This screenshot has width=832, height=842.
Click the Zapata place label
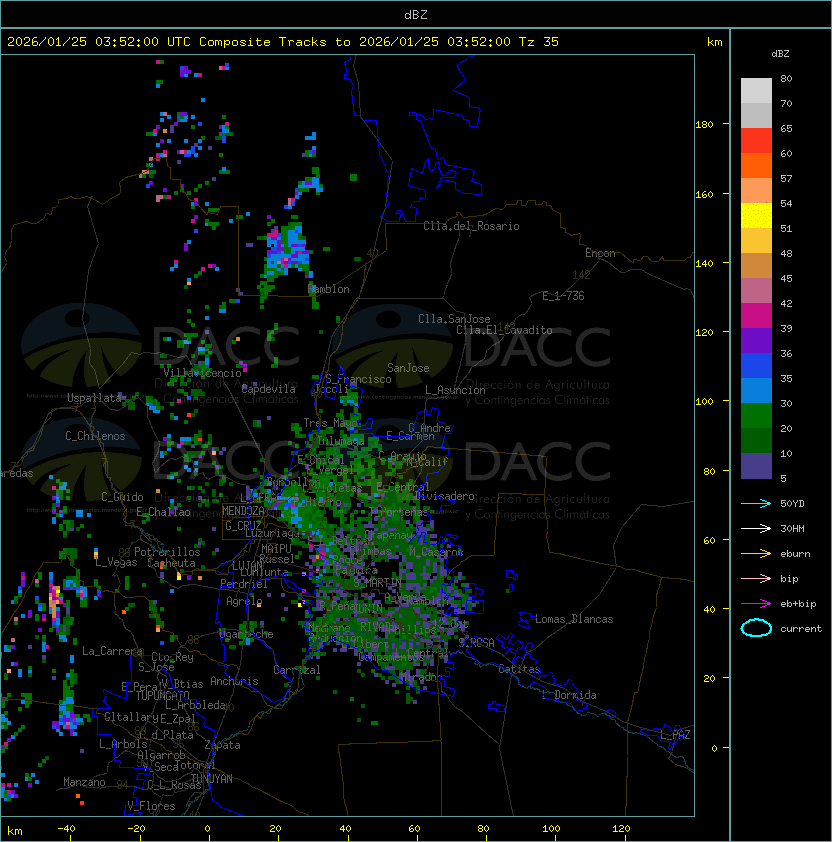tap(222, 745)
